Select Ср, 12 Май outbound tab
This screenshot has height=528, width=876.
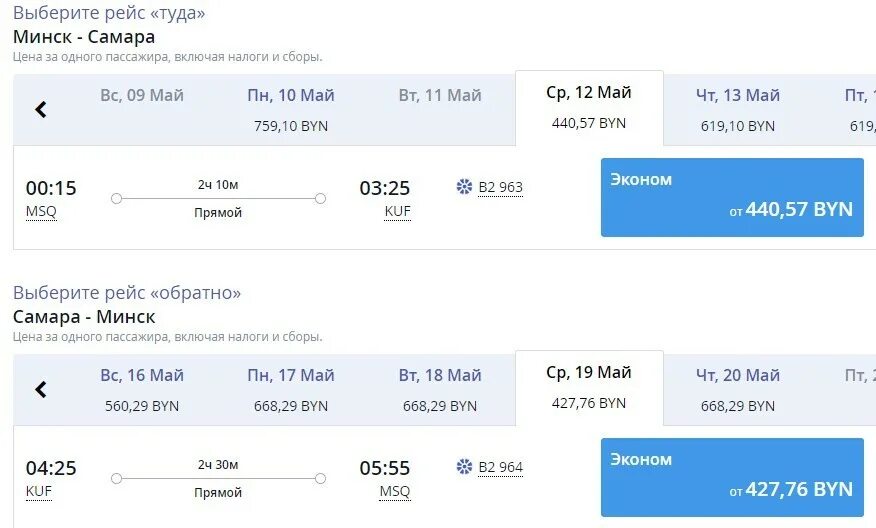tap(589, 108)
